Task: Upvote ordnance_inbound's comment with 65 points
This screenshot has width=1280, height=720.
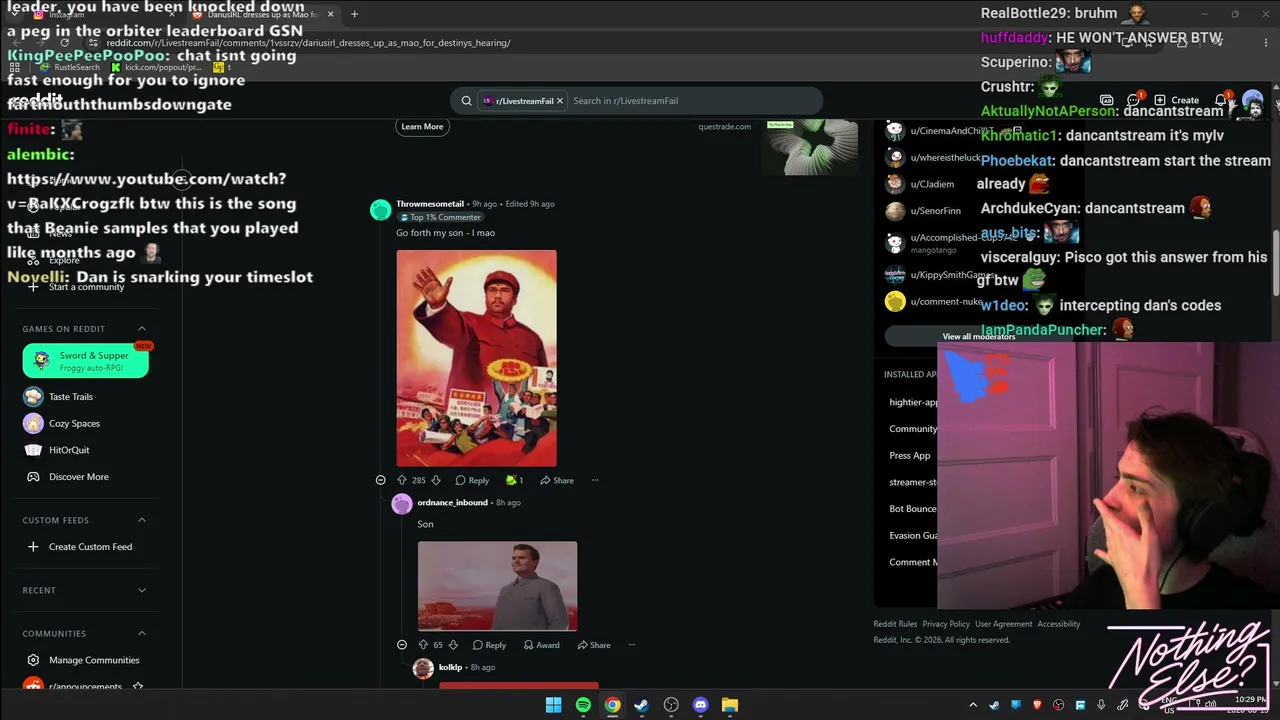Action: (x=423, y=645)
